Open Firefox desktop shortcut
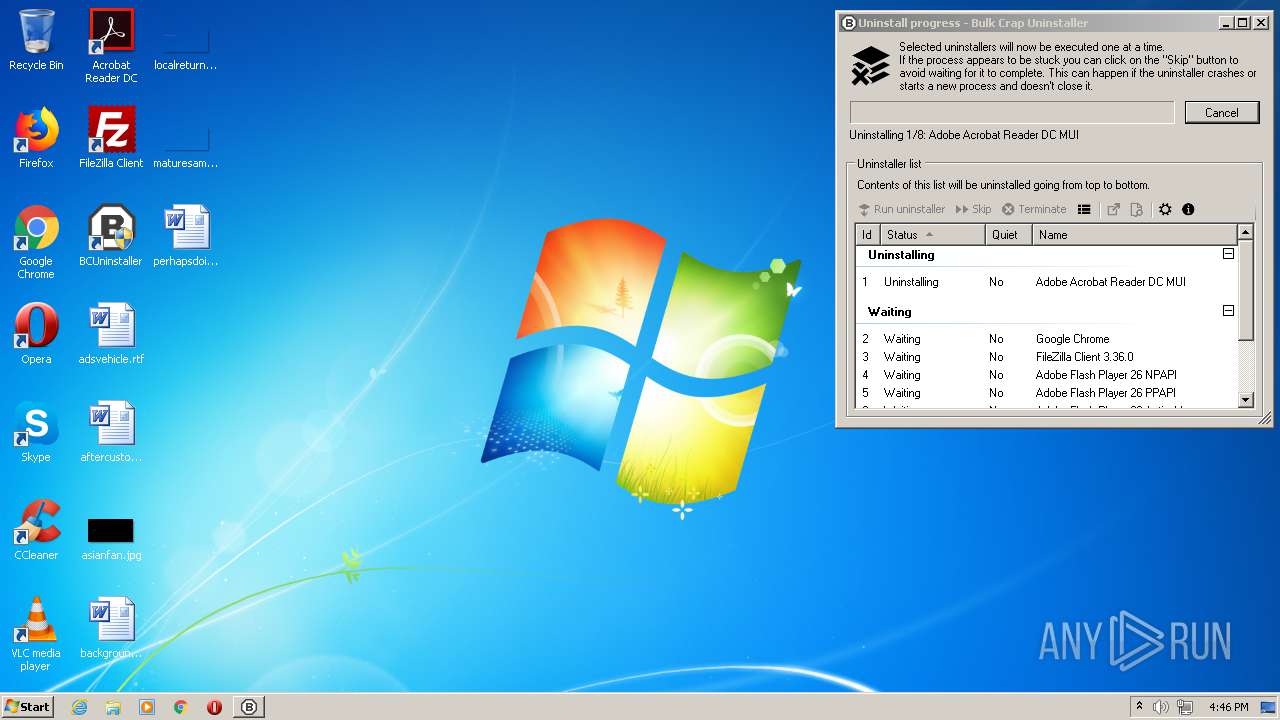 (36, 138)
